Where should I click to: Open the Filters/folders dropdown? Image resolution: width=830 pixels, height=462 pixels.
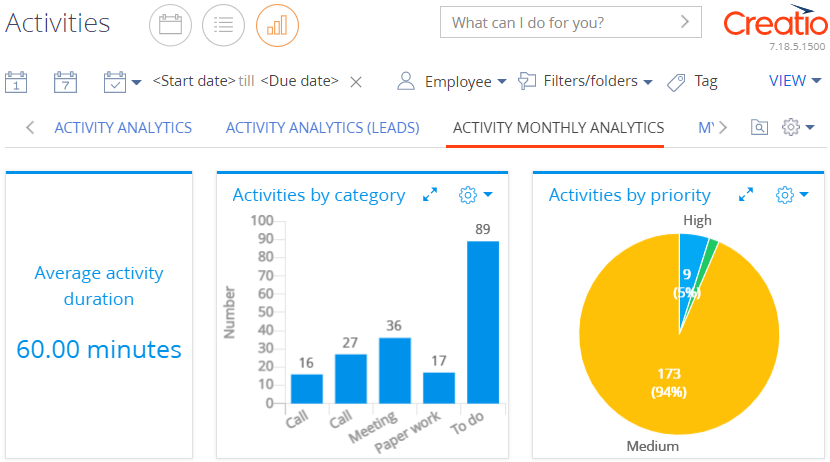(x=585, y=81)
